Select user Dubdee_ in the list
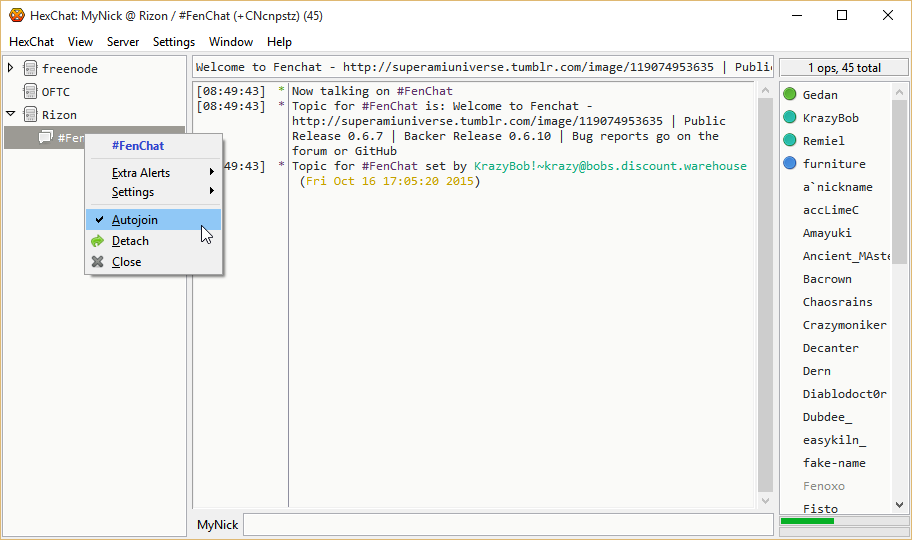The height and width of the screenshot is (540, 912). click(x=827, y=417)
